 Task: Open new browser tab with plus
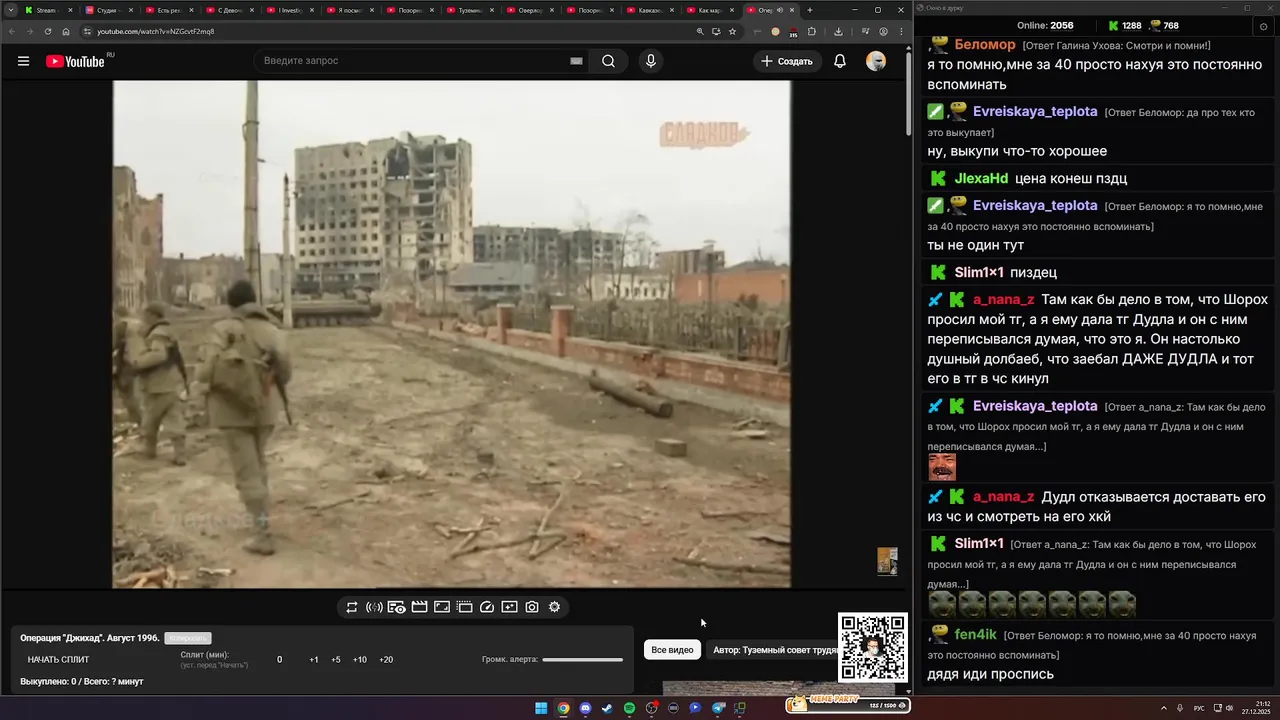(x=810, y=10)
